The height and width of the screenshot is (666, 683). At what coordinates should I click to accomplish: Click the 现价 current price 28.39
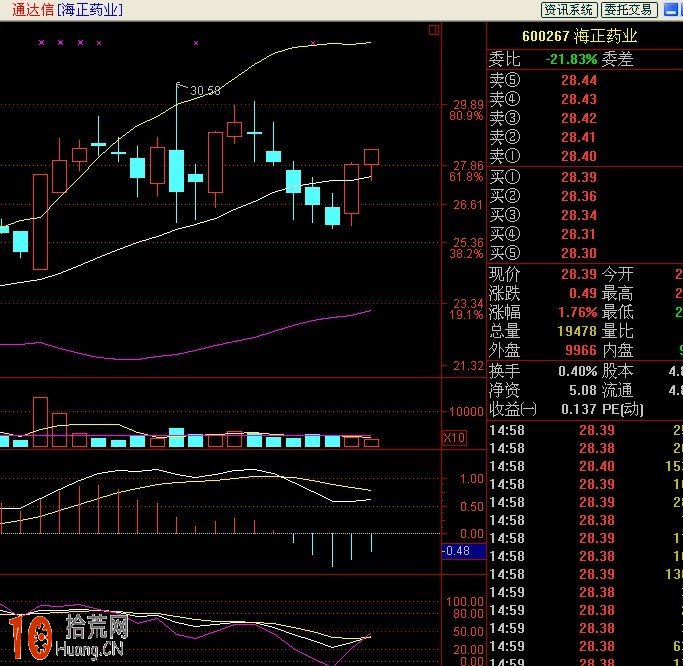(x=578, y=274)
